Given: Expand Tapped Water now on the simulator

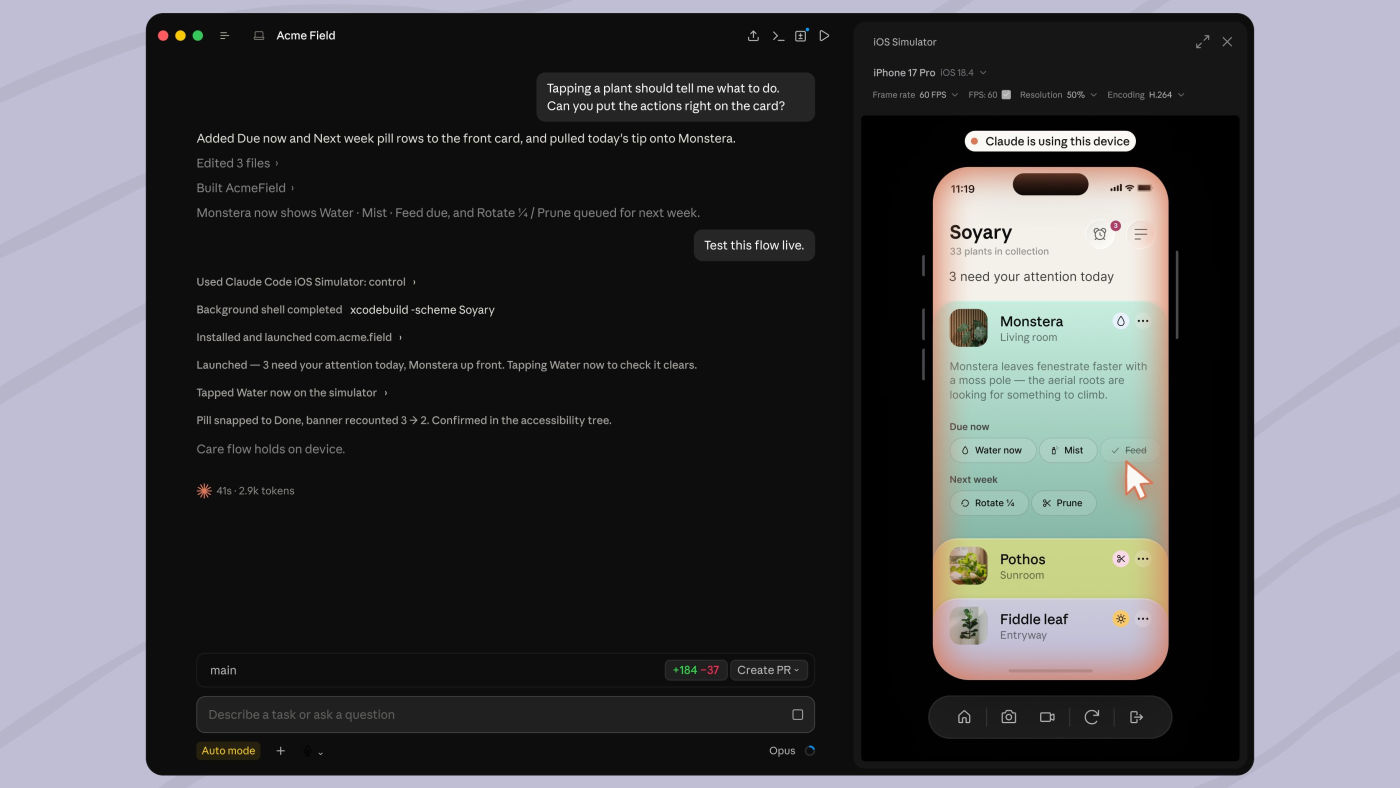Looking at the screenshot, I should tap(291, 393).
